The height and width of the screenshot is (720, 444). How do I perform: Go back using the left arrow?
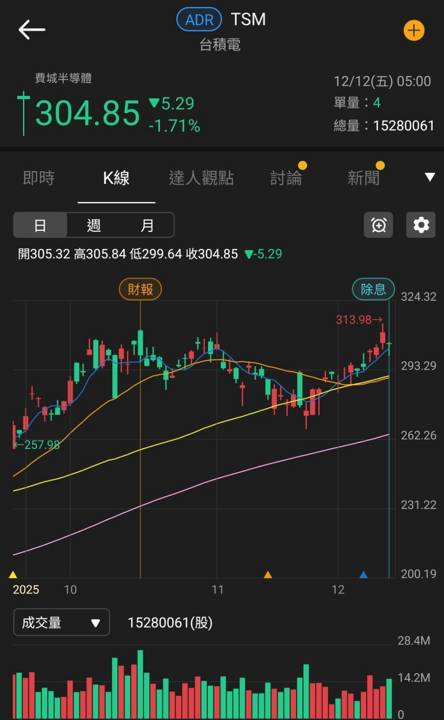point(32,30)
